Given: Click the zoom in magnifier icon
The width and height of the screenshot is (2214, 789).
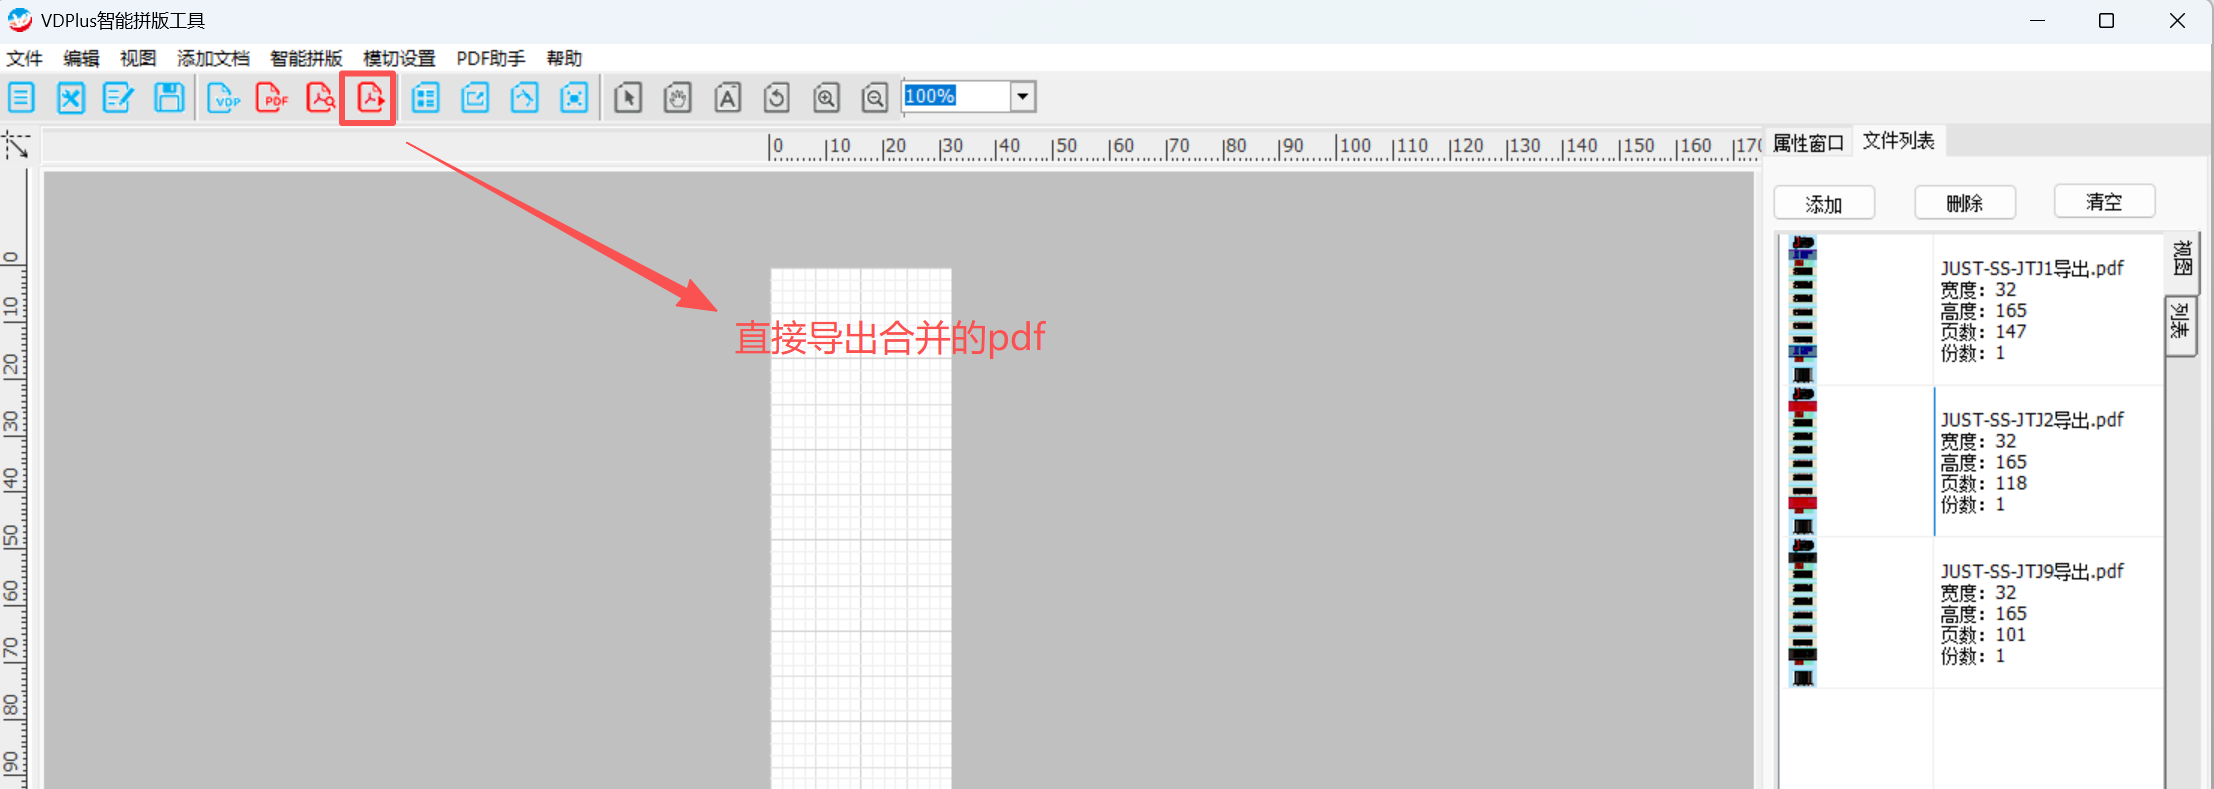Looking at the screenshot, I should 826,98.
